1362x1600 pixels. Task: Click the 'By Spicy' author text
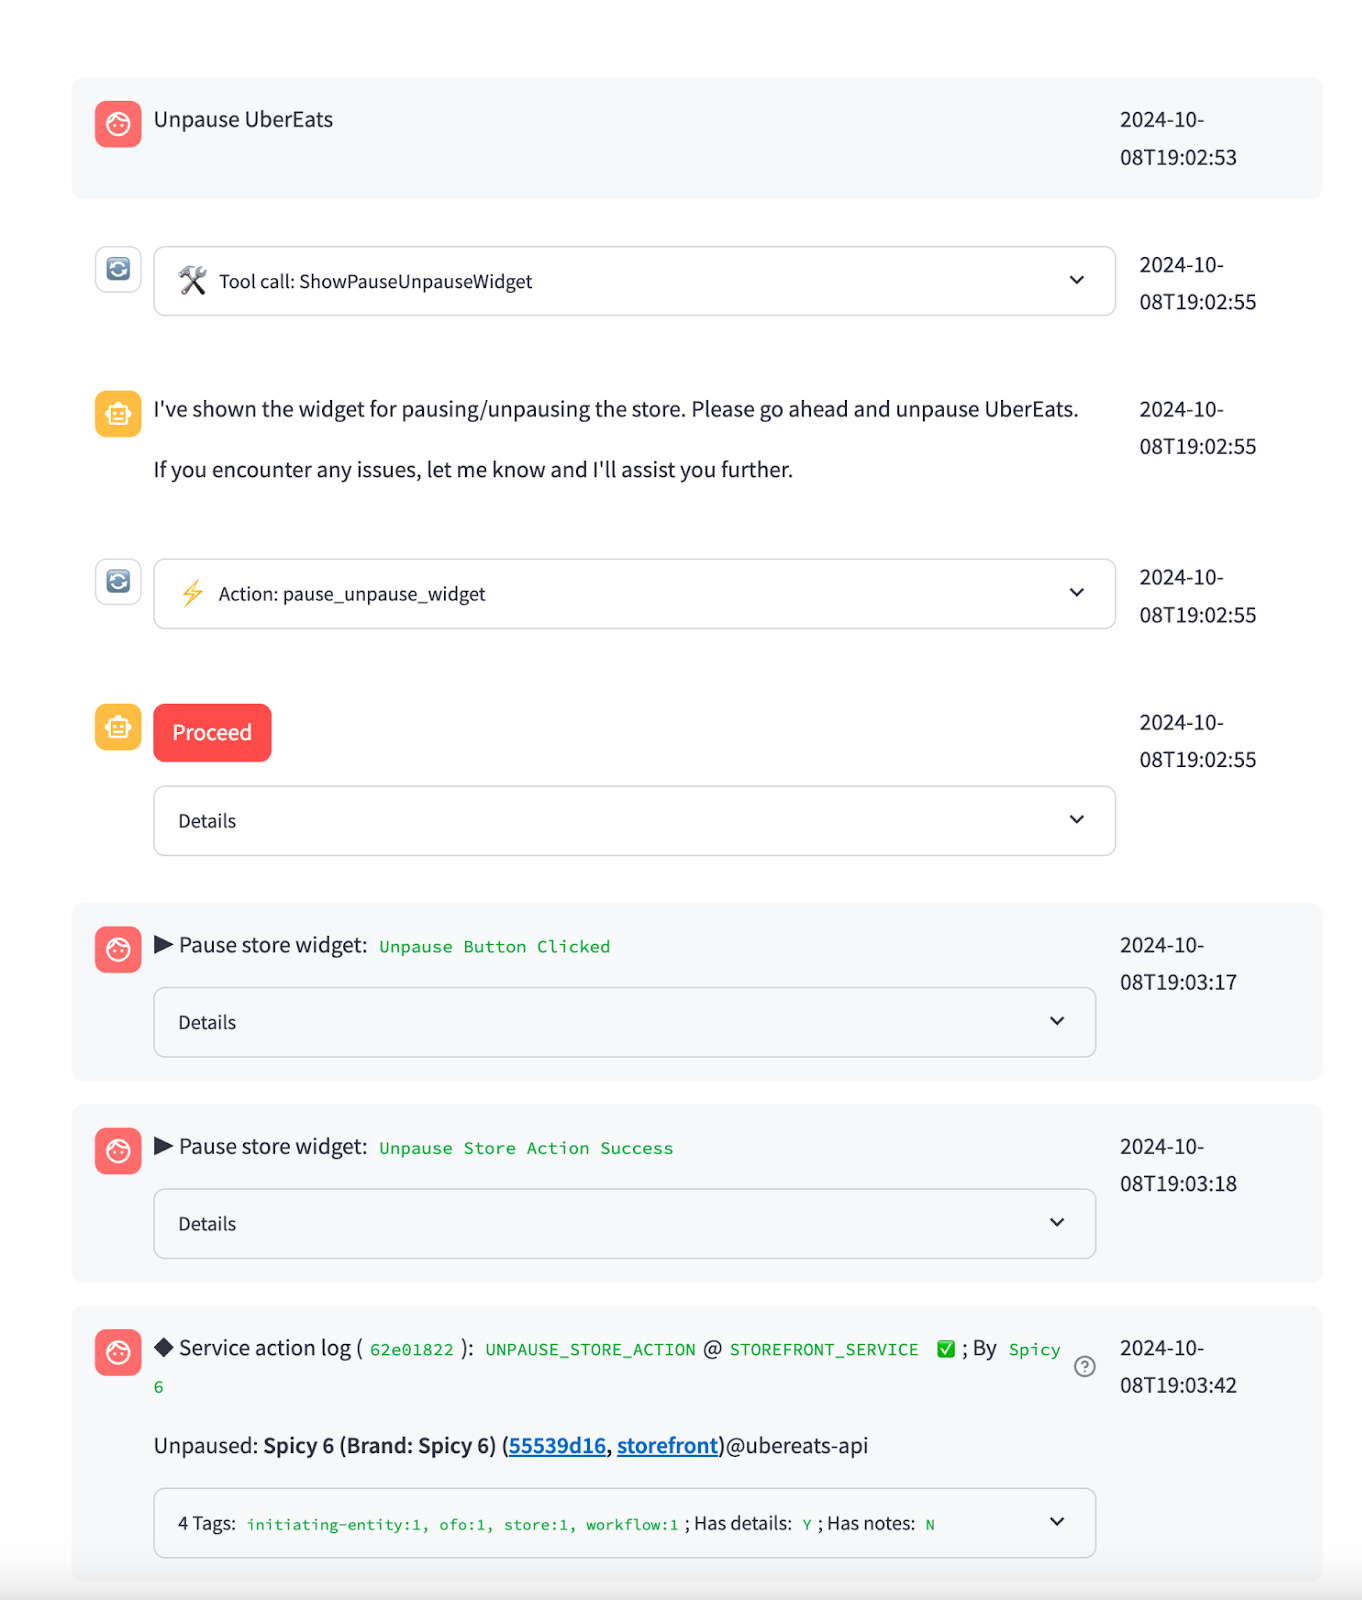[x=1017, y=1349]
